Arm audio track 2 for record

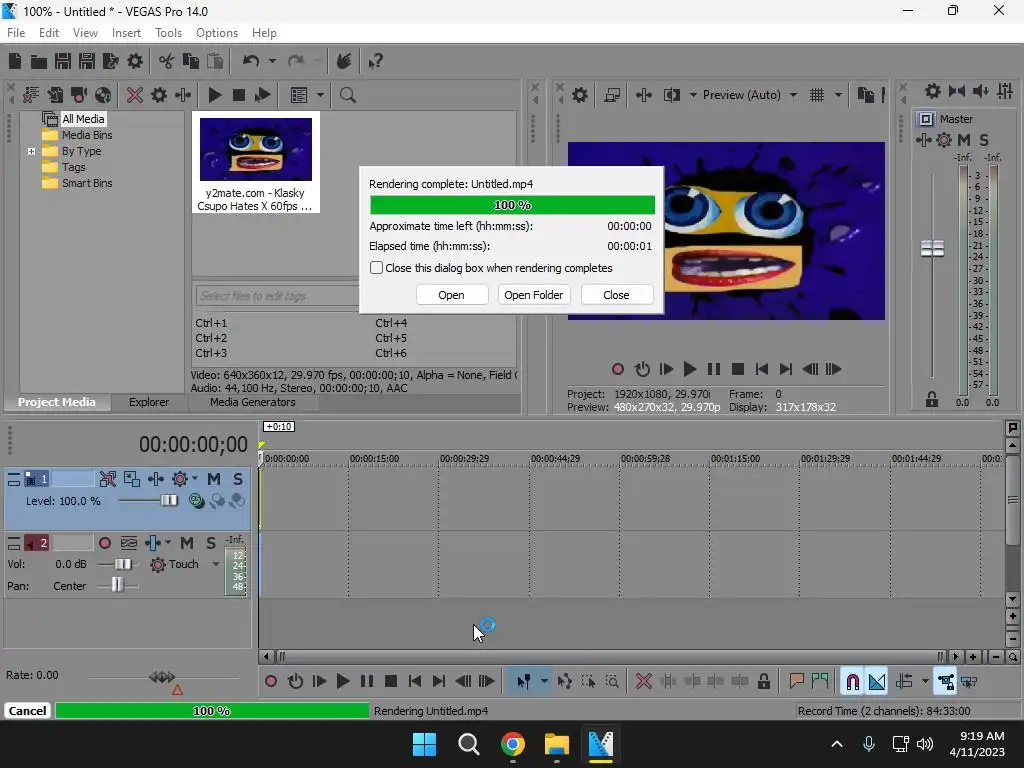click(104, 543)
